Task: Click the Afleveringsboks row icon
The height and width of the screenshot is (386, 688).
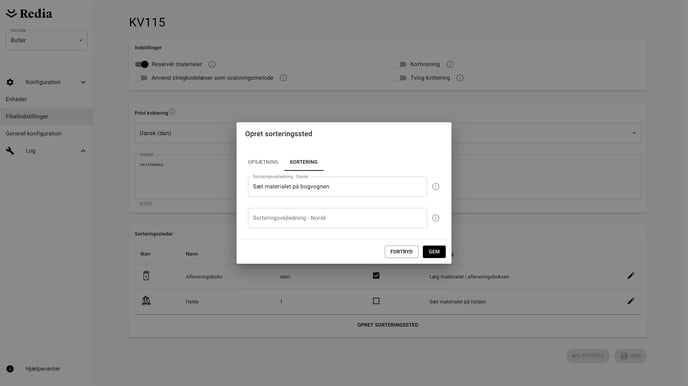Action: click(x=146, y=276)
